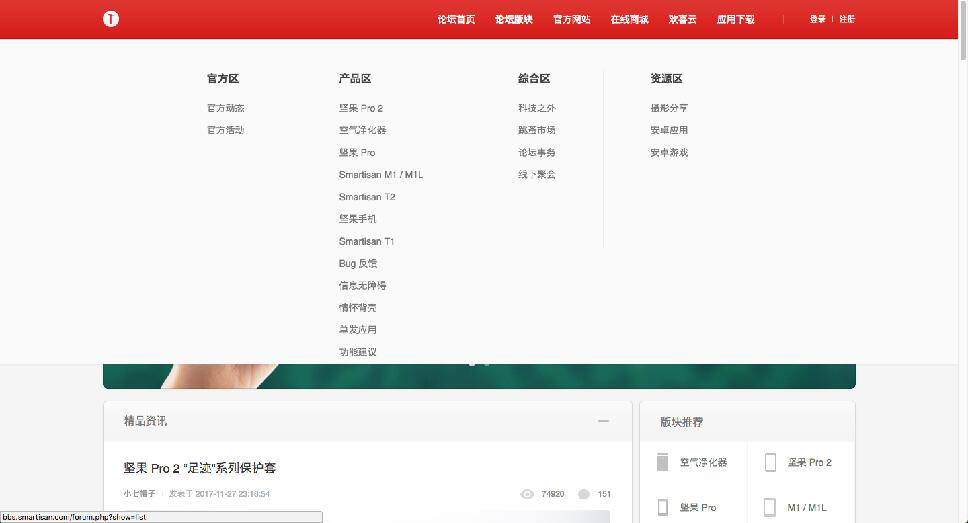This screenshot has width=968, height=523.
Task: Click the comment count 151
Action: pos(604,494)
